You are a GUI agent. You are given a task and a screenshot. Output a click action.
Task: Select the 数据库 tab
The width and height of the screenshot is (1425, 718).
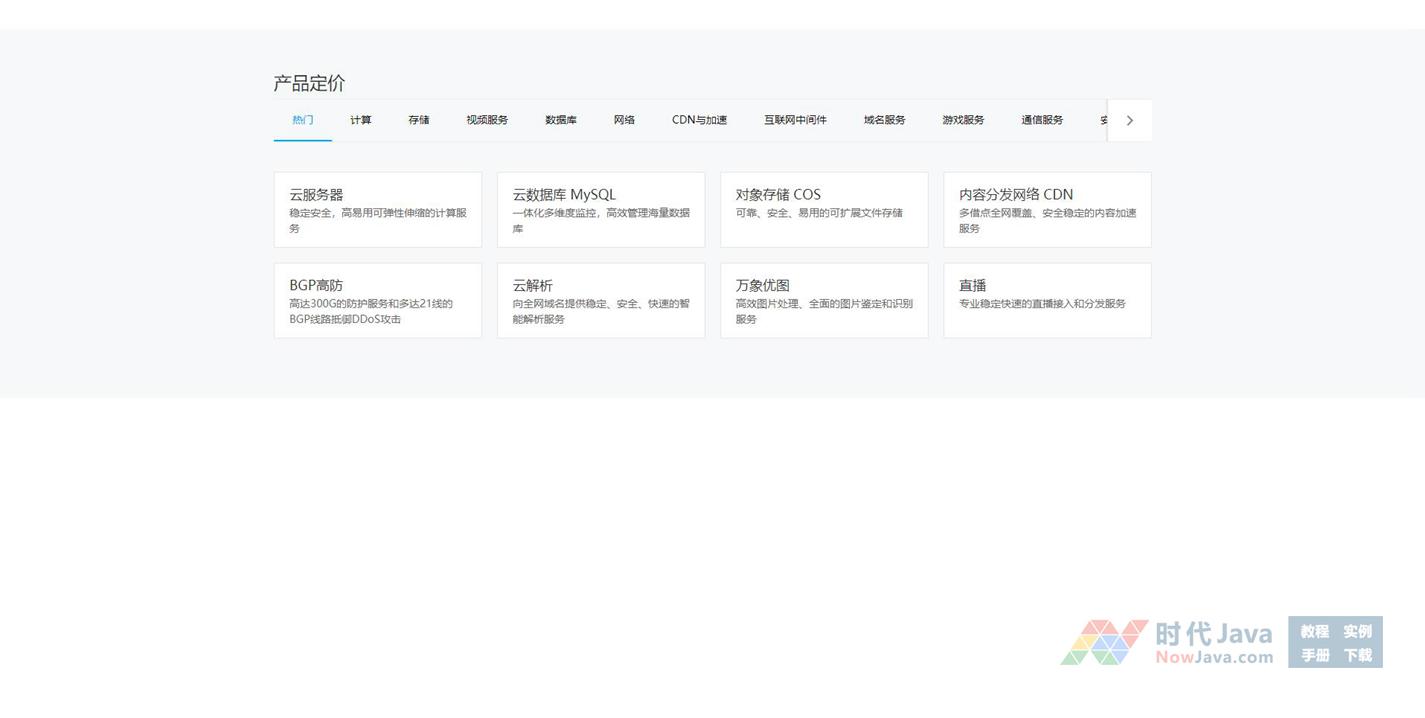(x=560, y=120)
